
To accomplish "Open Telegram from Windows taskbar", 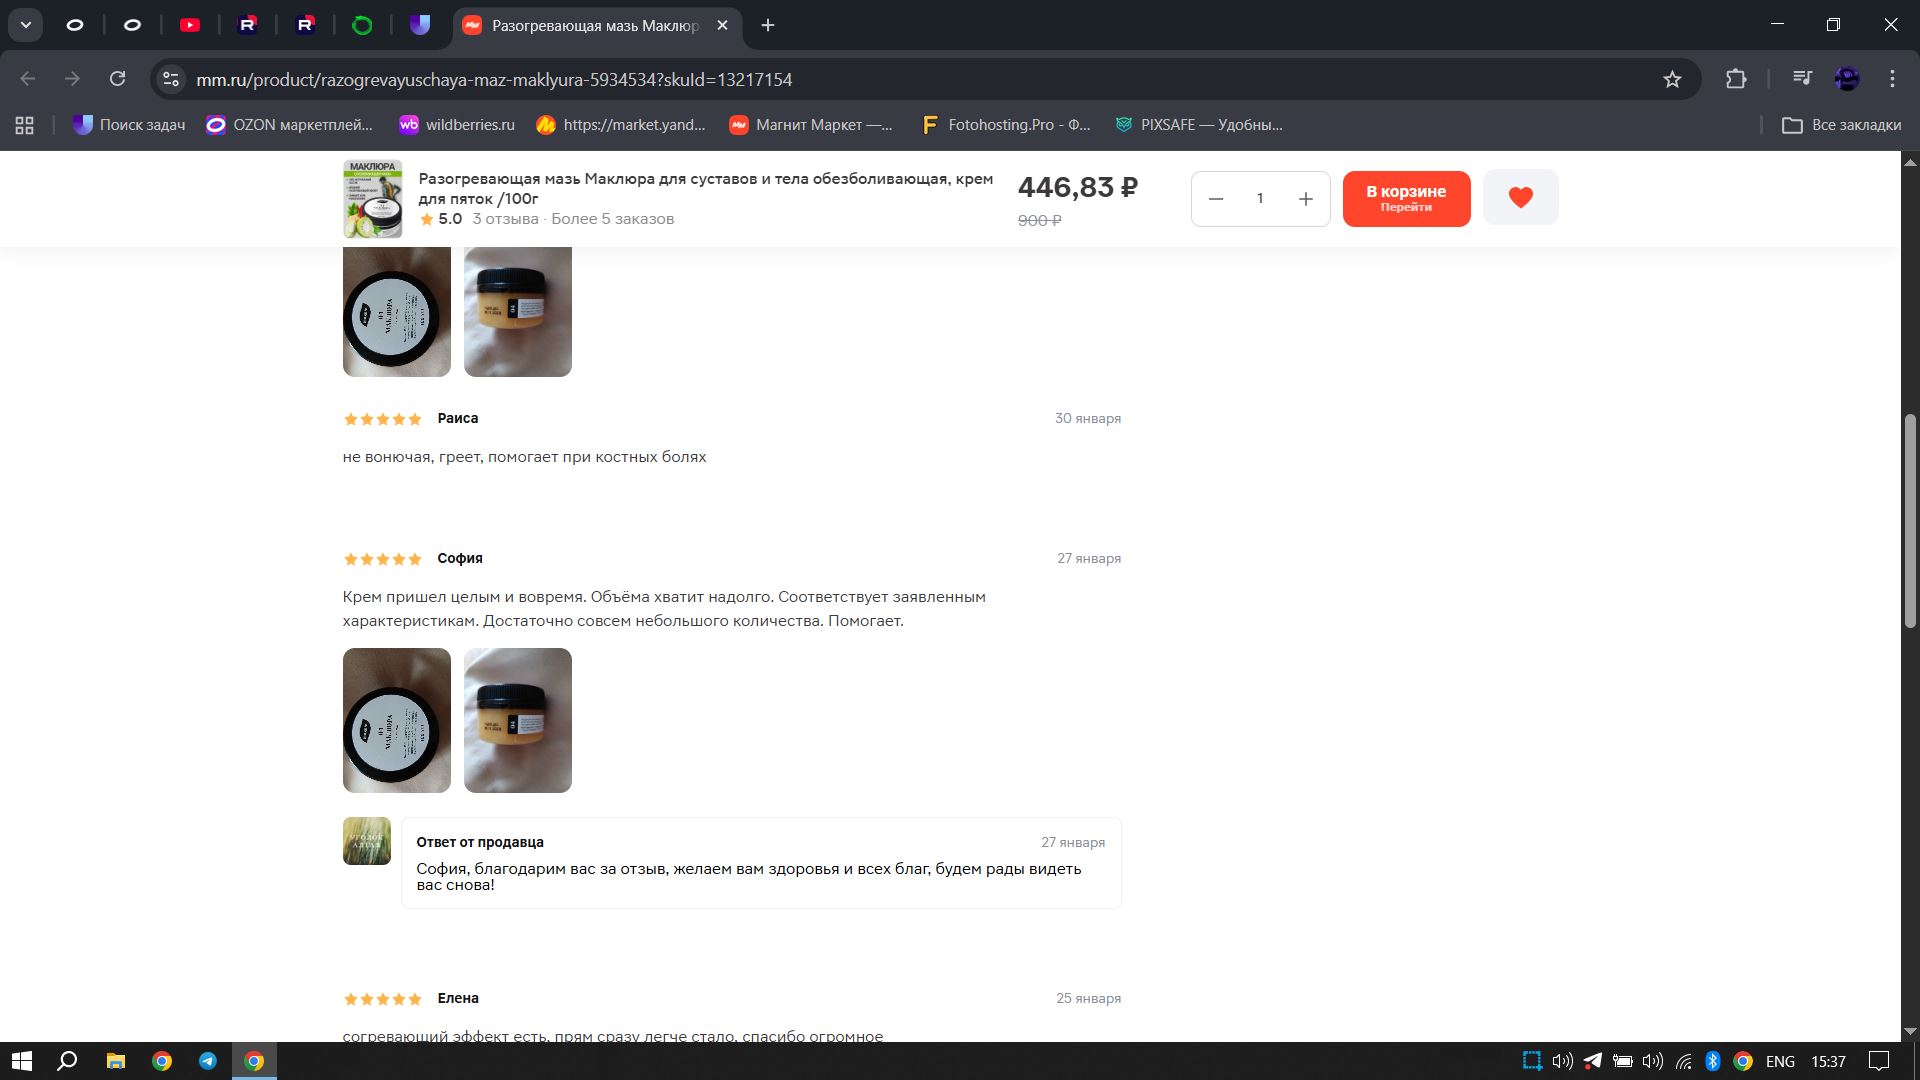I will [x=208, y=1061].
